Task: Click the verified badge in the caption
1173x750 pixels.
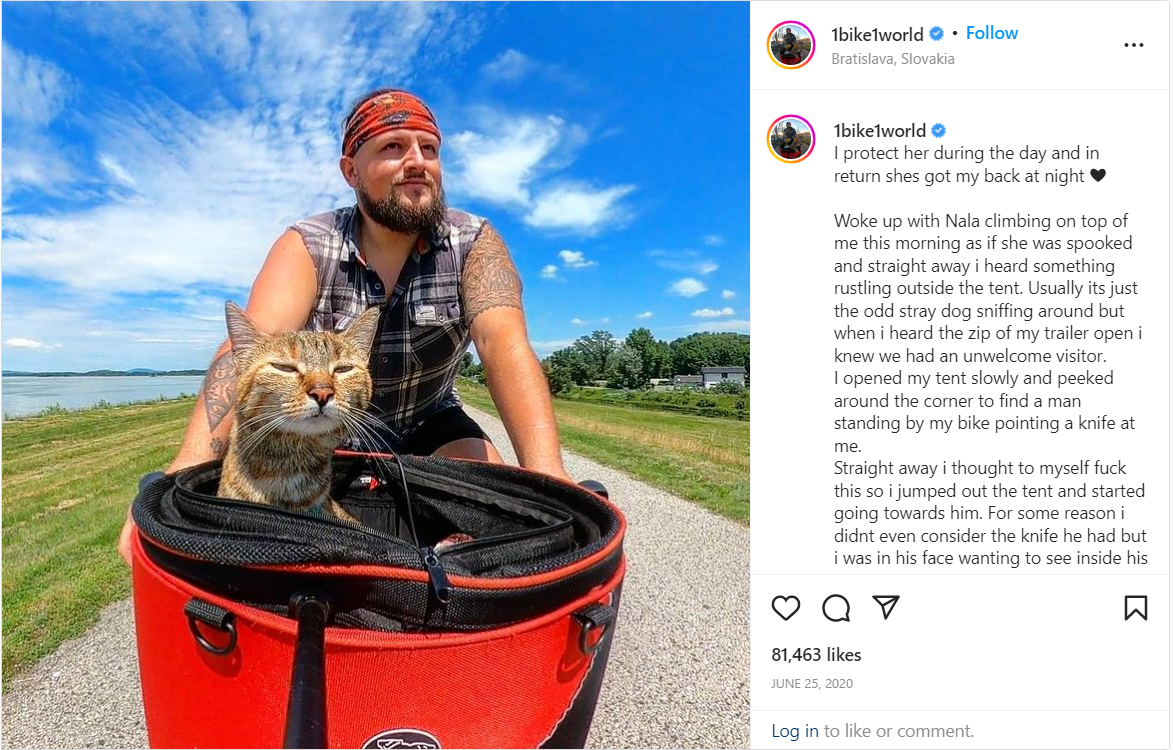Action: click(x=938, y=130)
